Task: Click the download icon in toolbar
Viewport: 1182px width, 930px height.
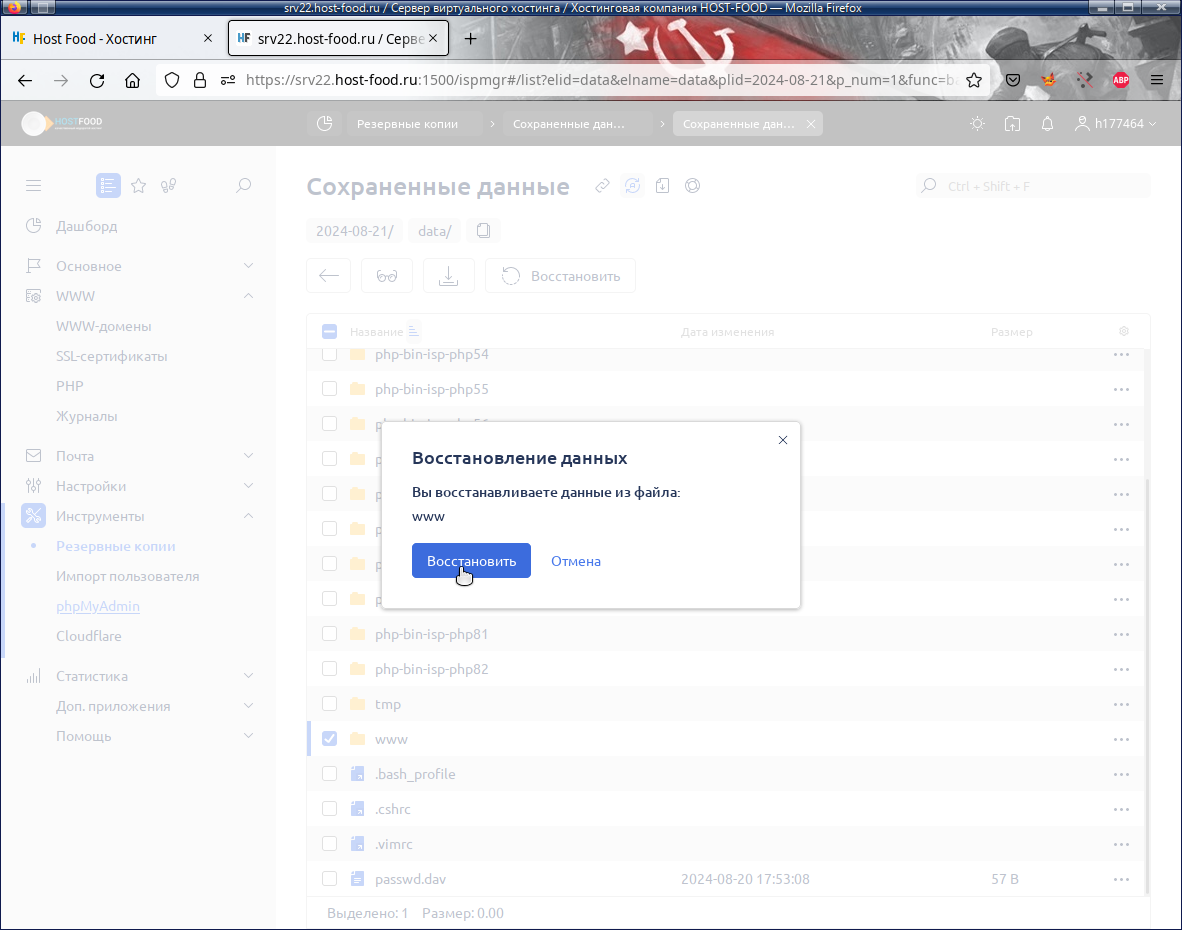Action: pos(449,276)
